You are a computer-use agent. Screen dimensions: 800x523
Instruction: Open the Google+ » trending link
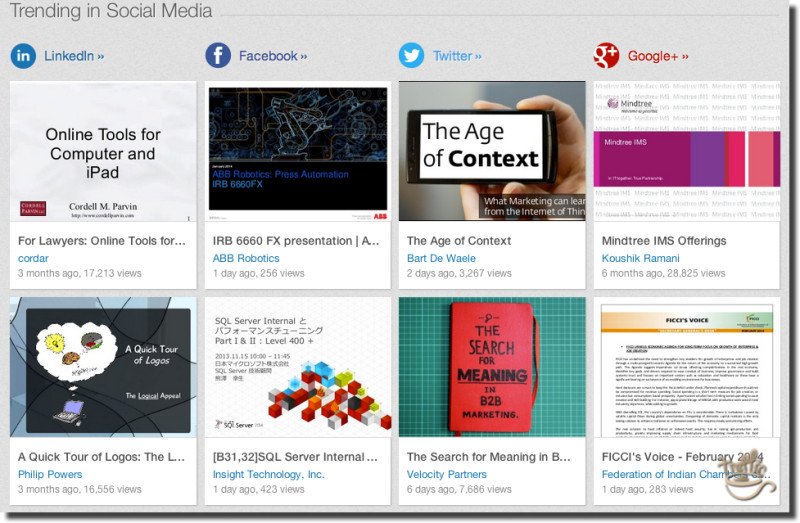point(658,56)
